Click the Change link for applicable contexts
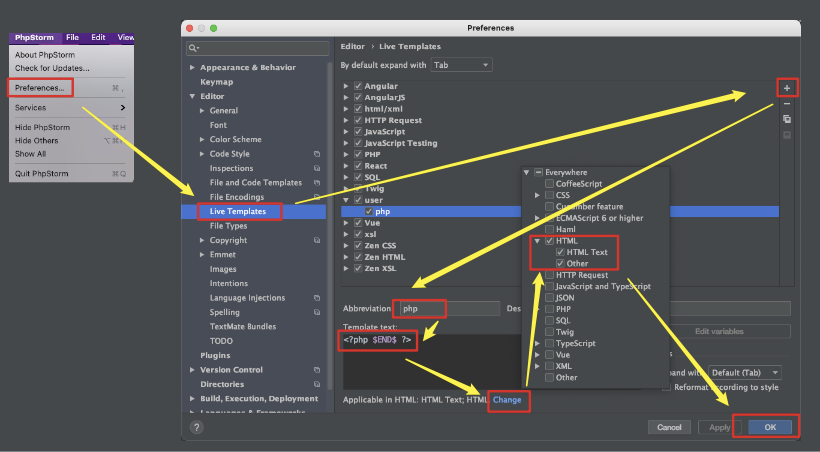 [507, 400]
